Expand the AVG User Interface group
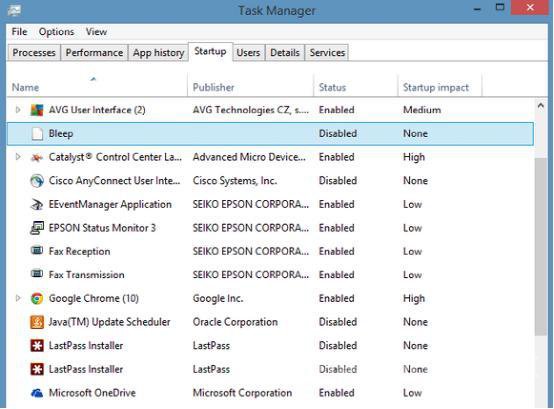The width and height of the screenshot is (554, 409). [x=18, y=110]
